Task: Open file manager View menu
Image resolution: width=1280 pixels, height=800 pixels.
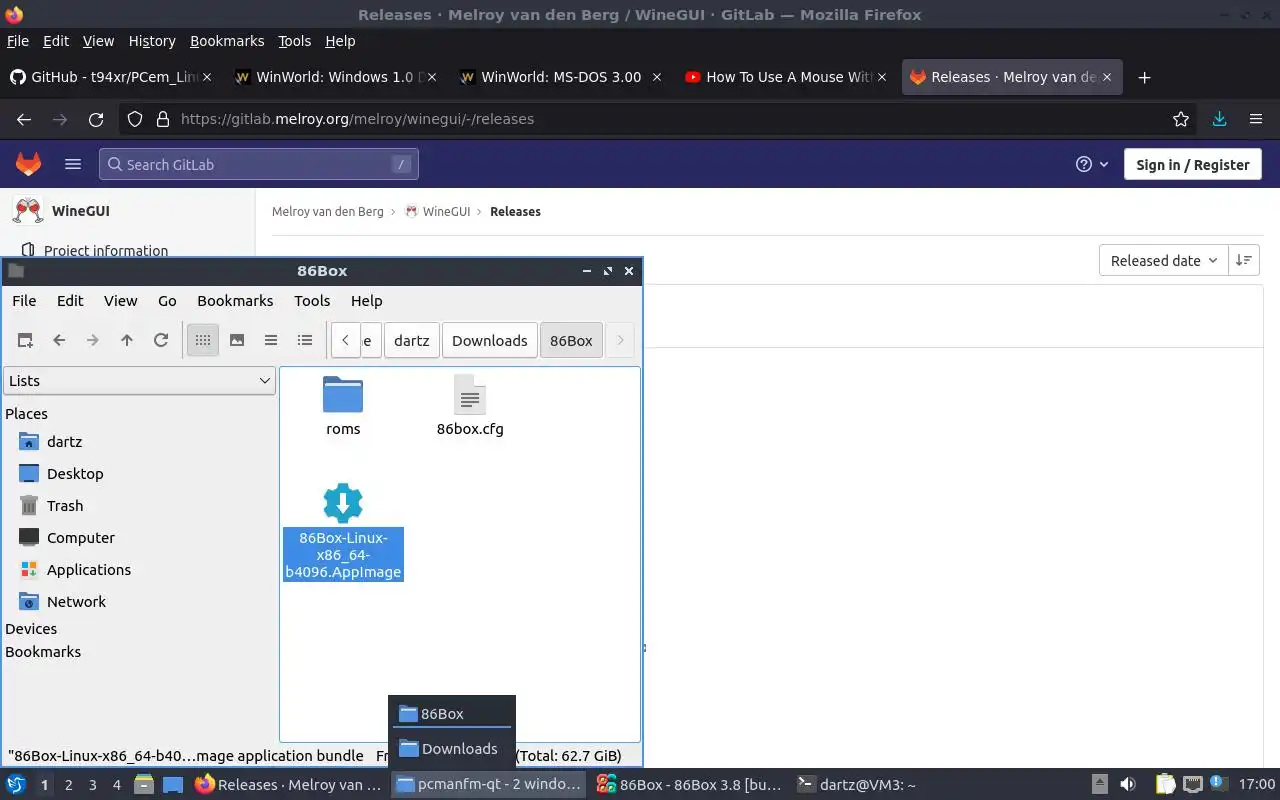Action: 120,300
